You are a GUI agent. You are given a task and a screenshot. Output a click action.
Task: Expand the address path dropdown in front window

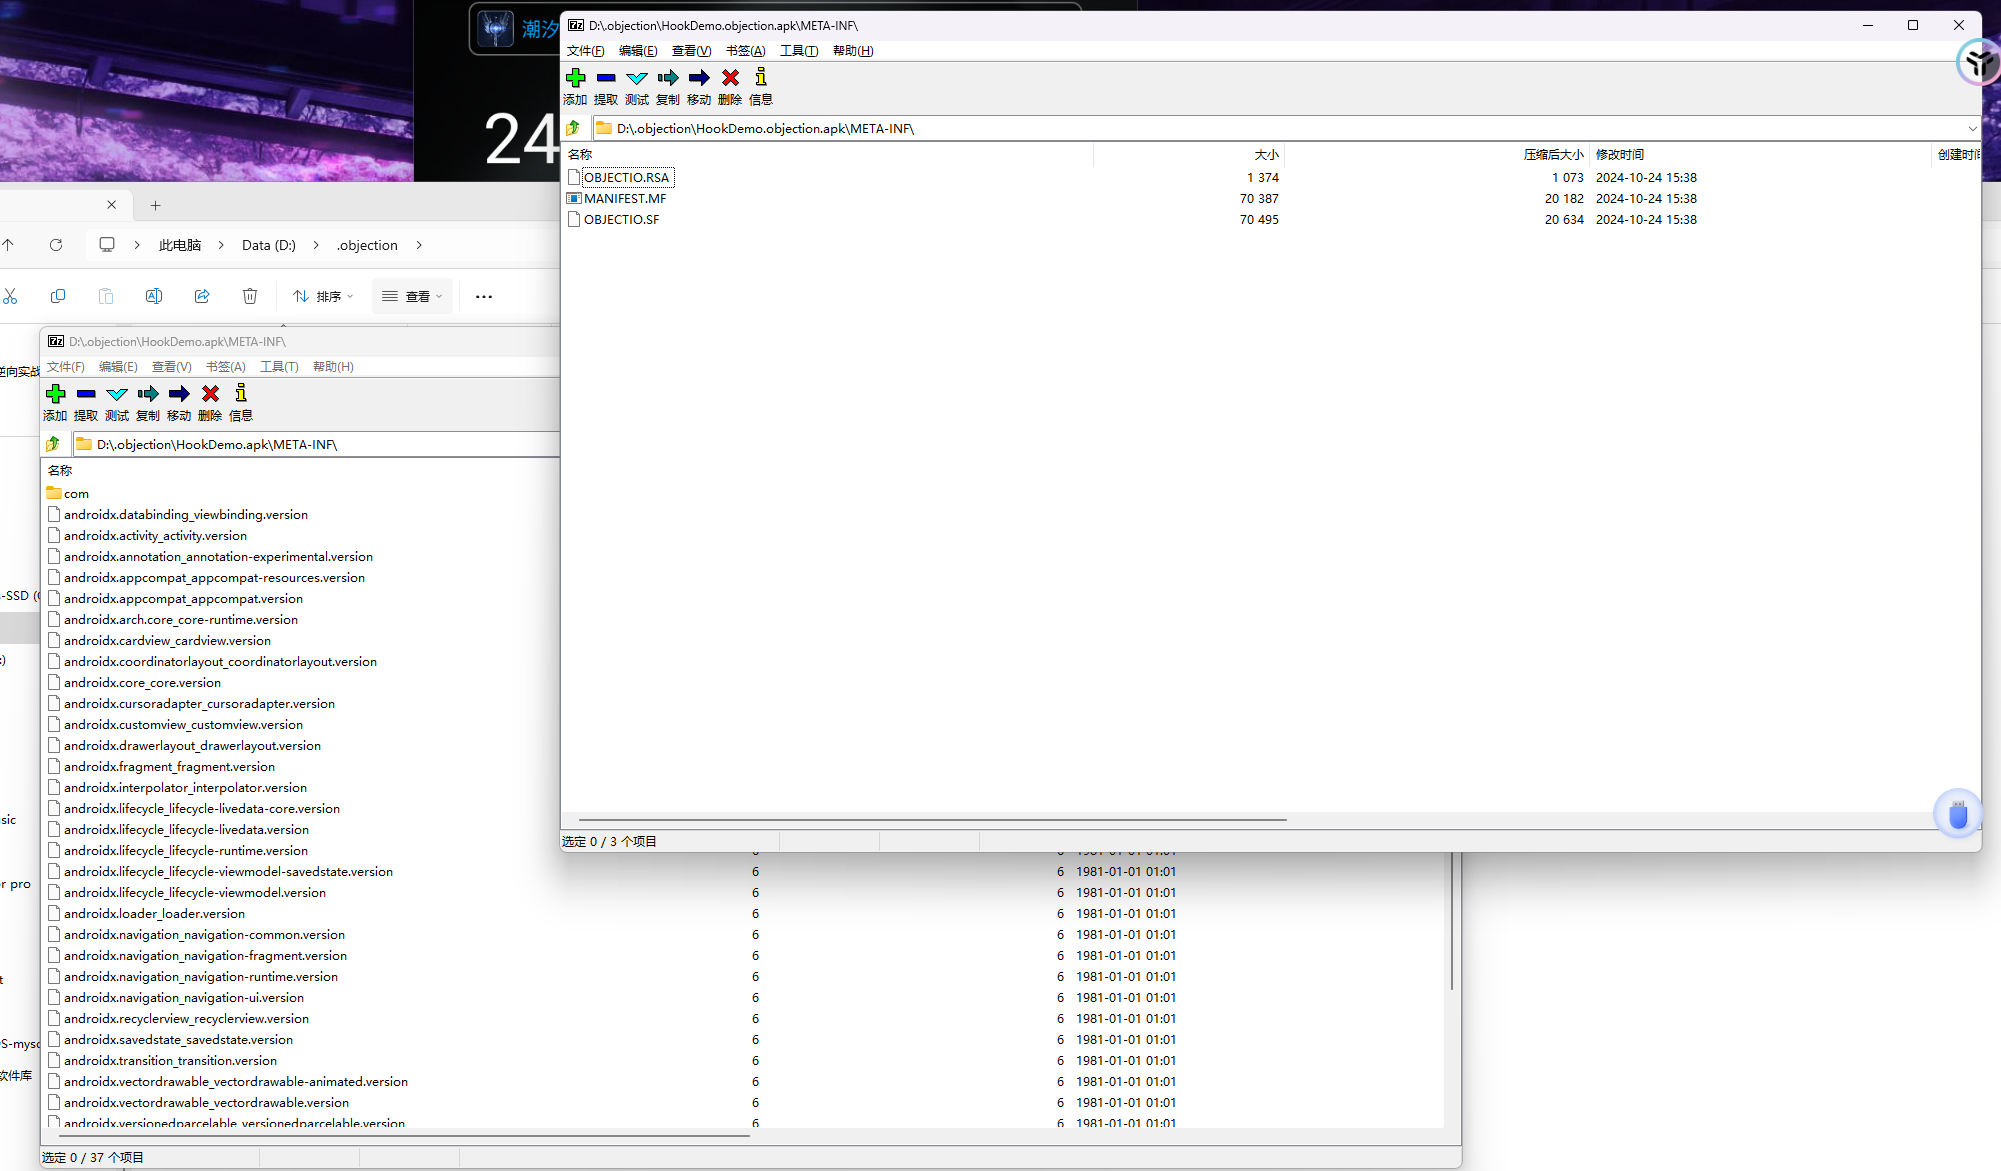[x=1971, y=128]
